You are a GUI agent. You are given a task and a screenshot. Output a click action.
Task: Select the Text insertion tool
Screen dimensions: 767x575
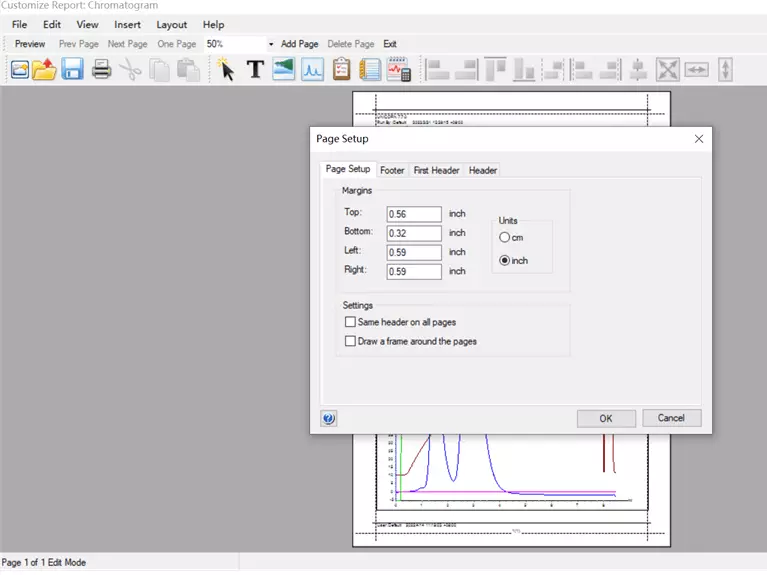(255, 69)
